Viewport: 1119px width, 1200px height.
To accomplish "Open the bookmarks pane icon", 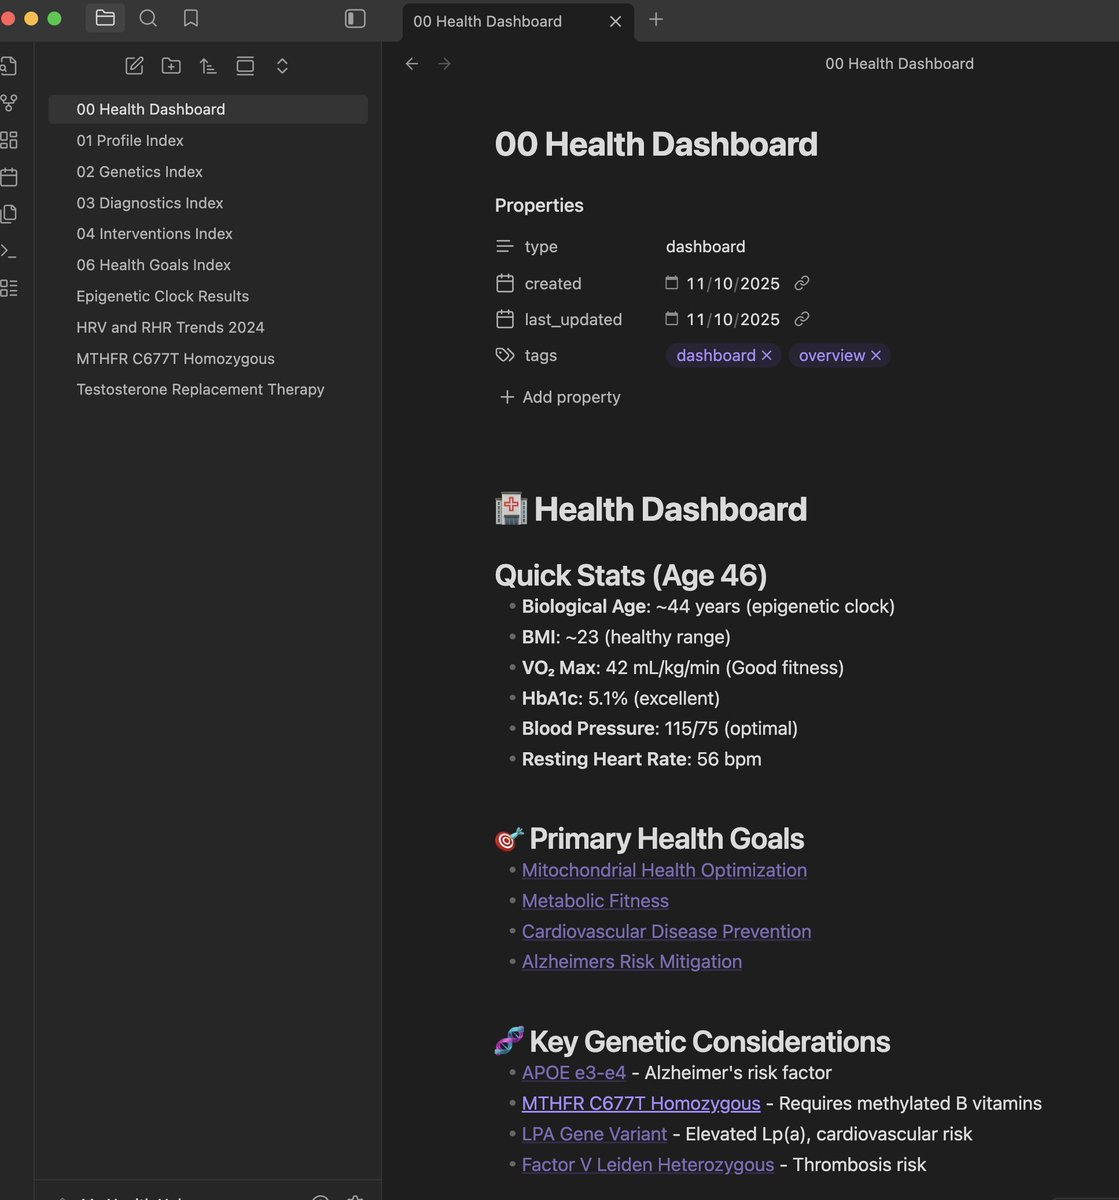I will [x=191, y=18].
